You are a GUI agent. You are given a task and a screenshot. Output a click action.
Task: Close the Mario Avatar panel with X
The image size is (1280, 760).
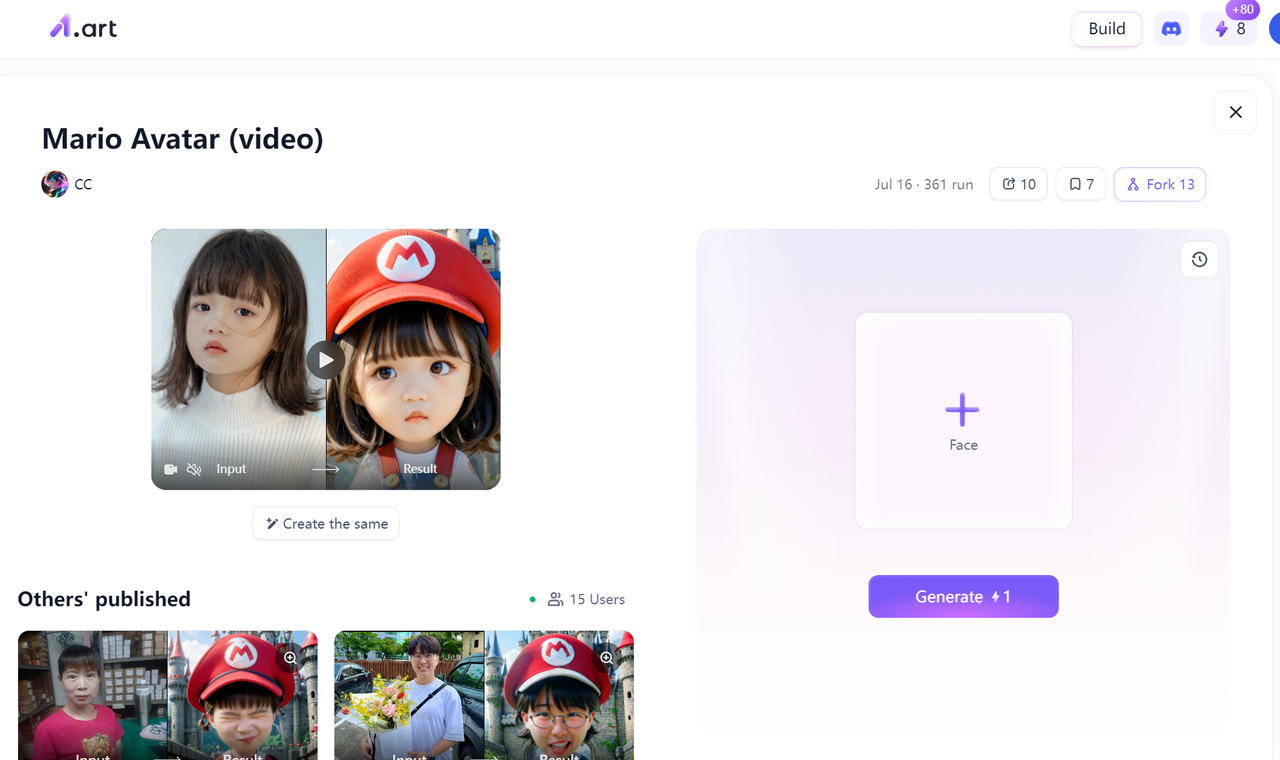(x=1235, y=112)
